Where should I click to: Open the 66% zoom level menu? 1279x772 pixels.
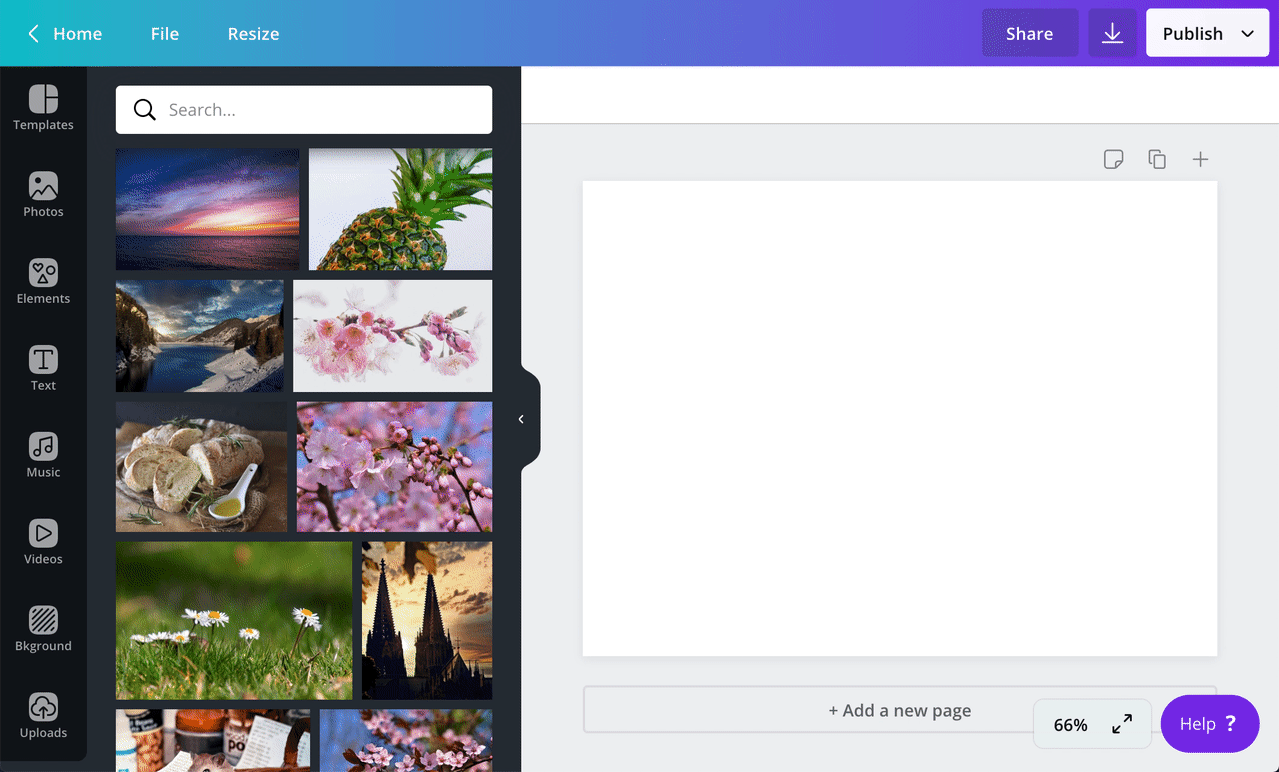click(x=1070, y=725)
